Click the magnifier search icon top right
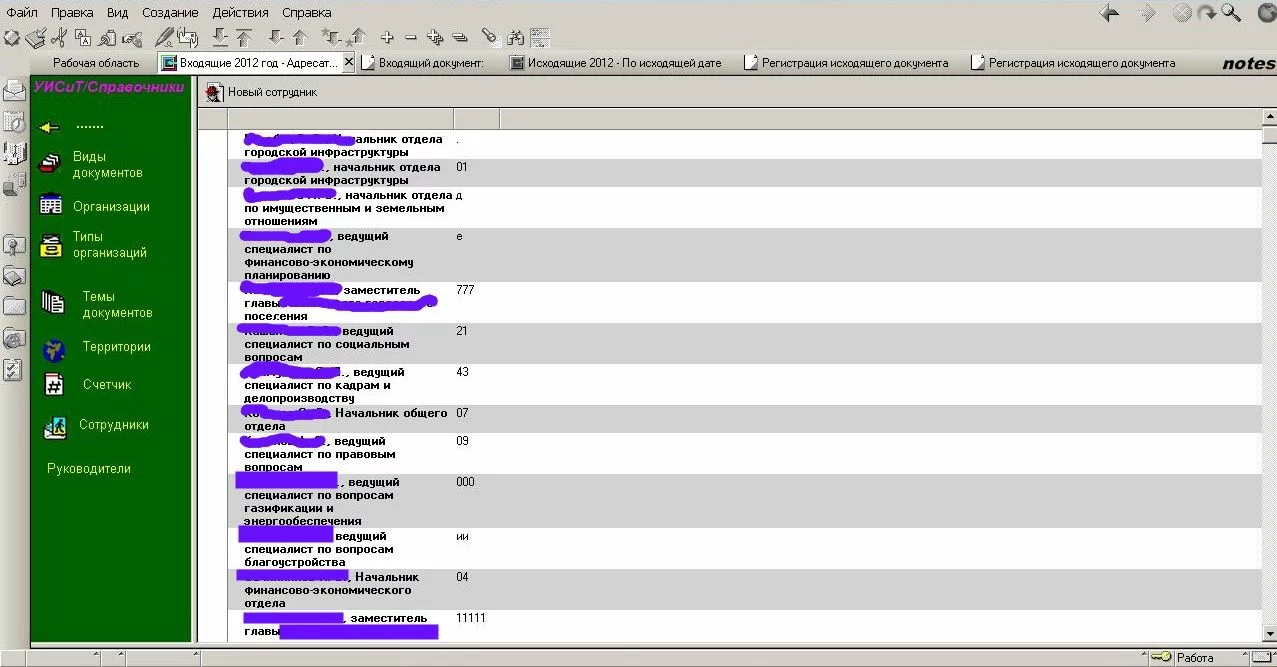The width and height of the screenshot is (1277, 667). click(1230, 13)
